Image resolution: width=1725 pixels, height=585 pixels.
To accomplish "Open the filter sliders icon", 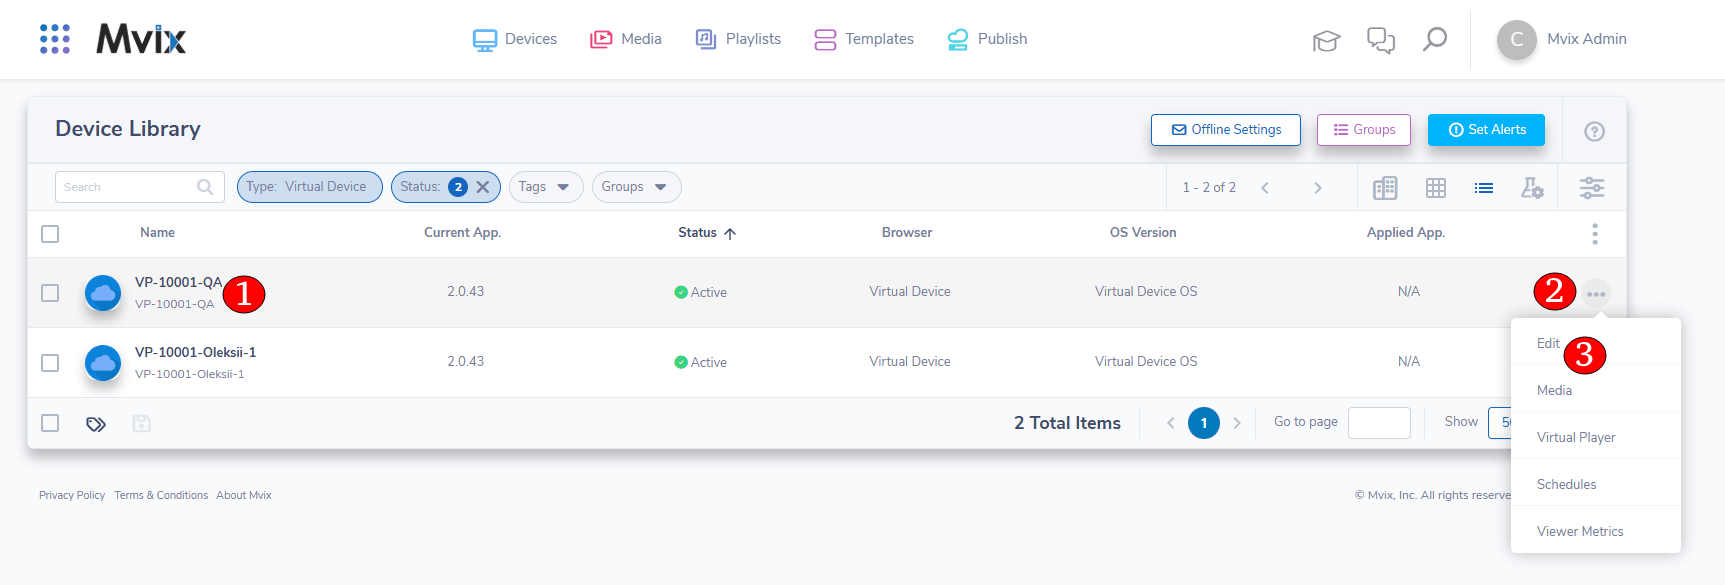I will click(1592, 188).
